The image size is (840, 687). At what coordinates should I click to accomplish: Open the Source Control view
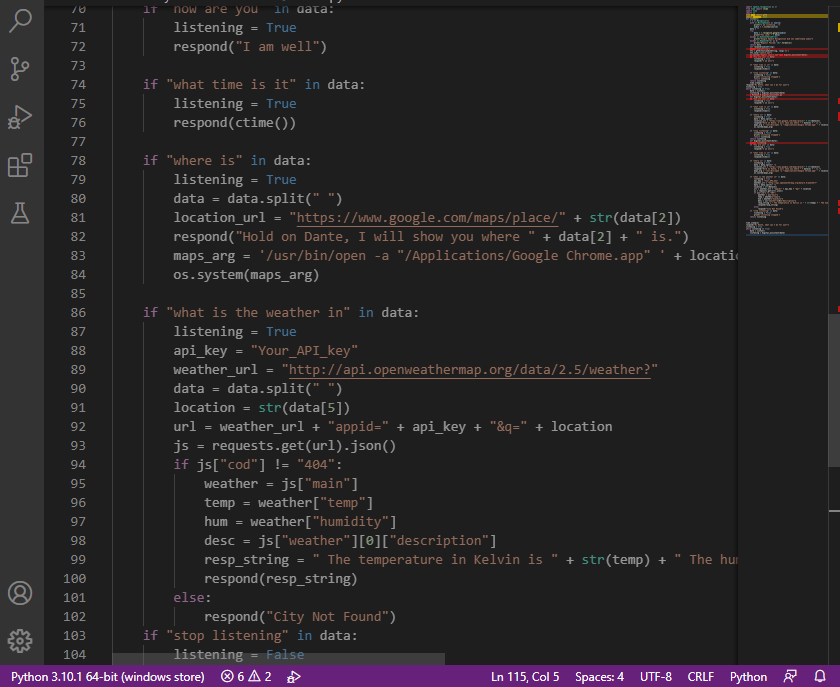pos(21,69)
